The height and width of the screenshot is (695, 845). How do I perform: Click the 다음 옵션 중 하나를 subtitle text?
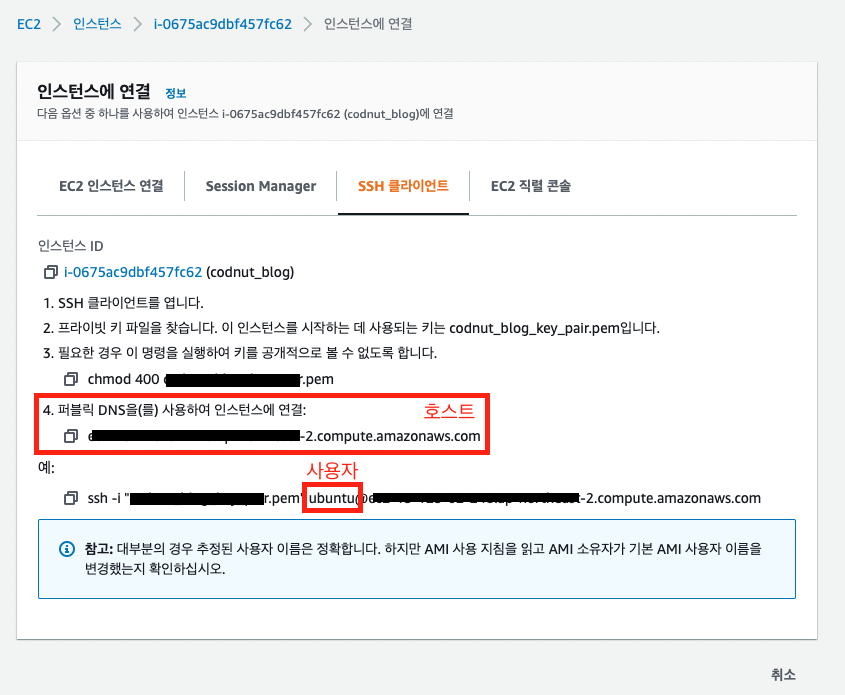point(245,114)
